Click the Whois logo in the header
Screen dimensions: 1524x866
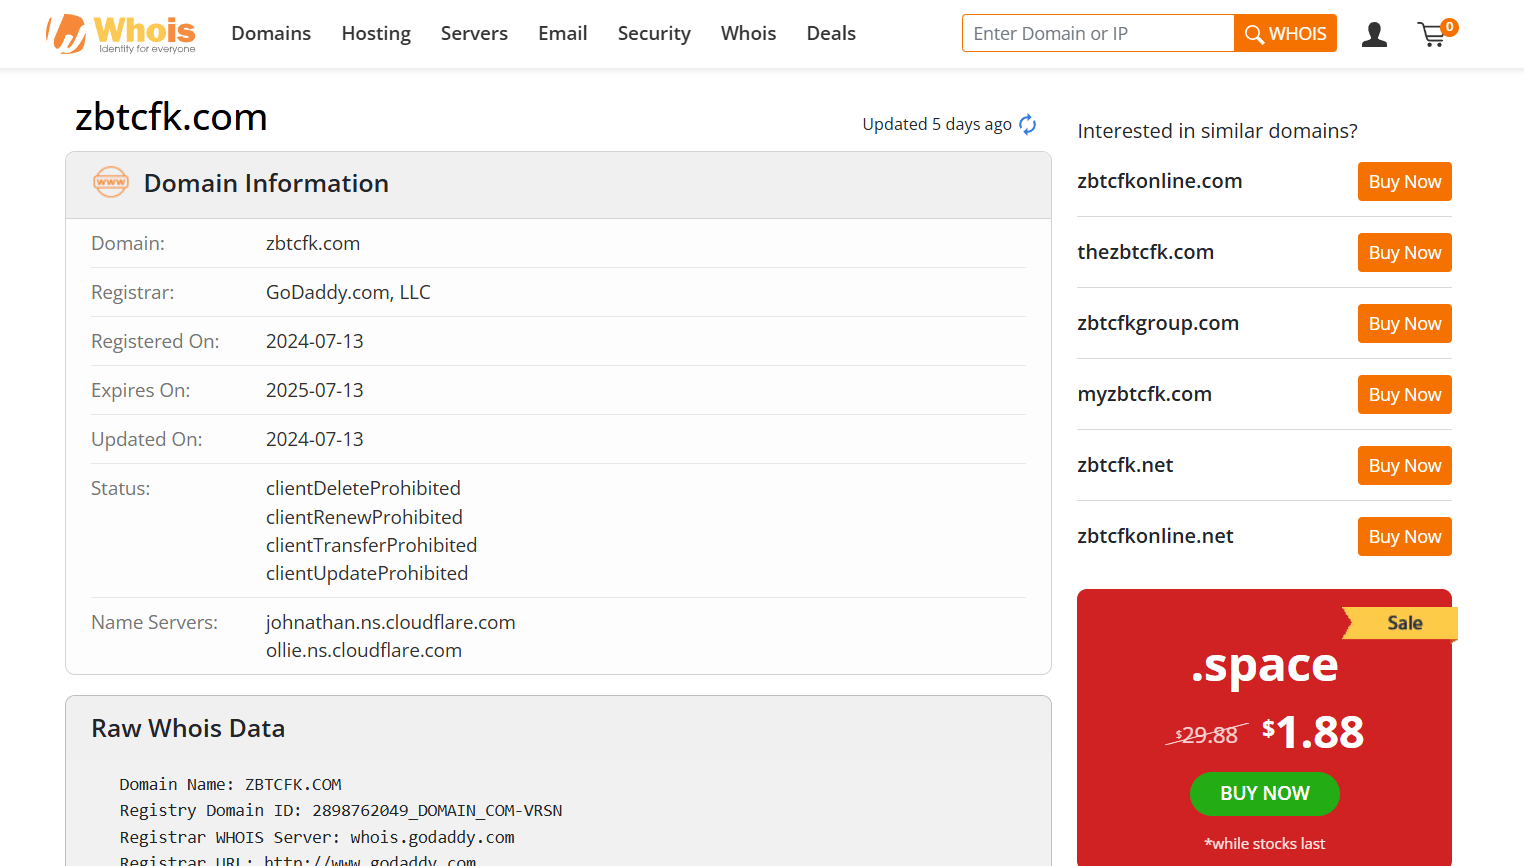coord(121,34)
